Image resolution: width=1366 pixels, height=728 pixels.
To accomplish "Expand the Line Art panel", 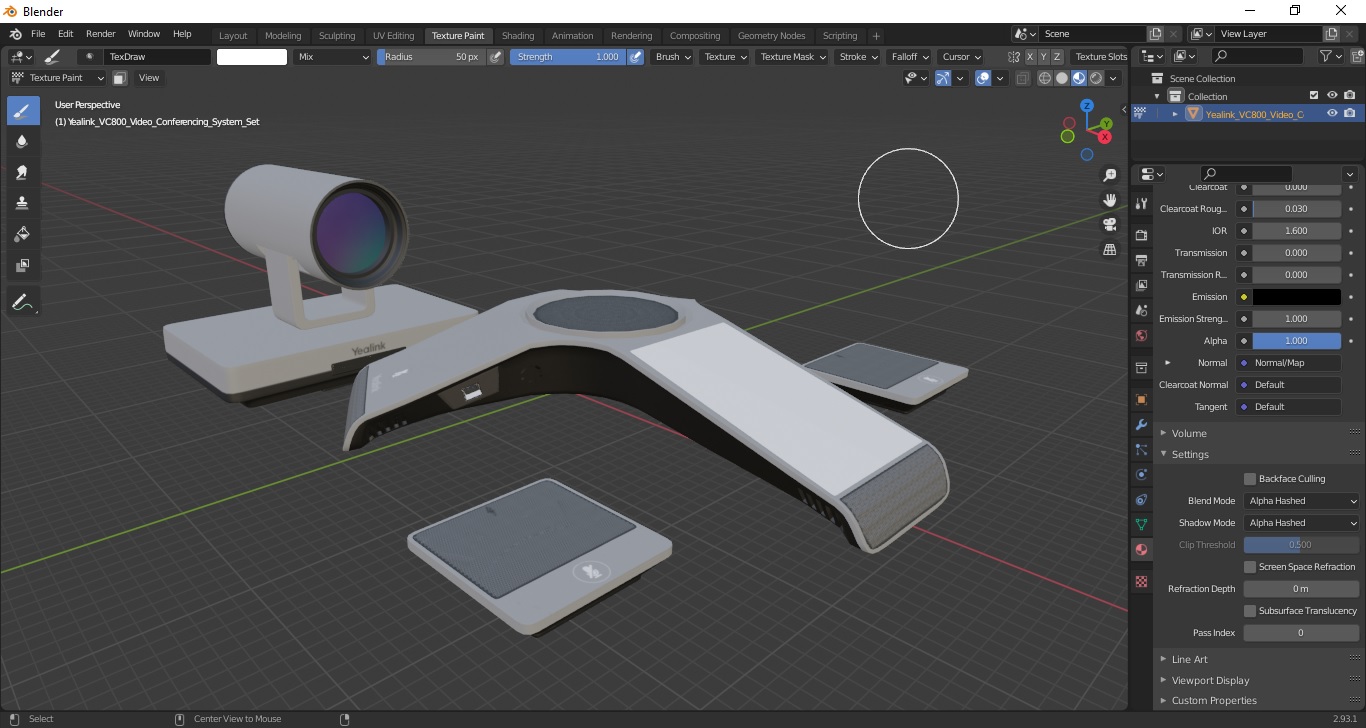I will (1189, 659).
